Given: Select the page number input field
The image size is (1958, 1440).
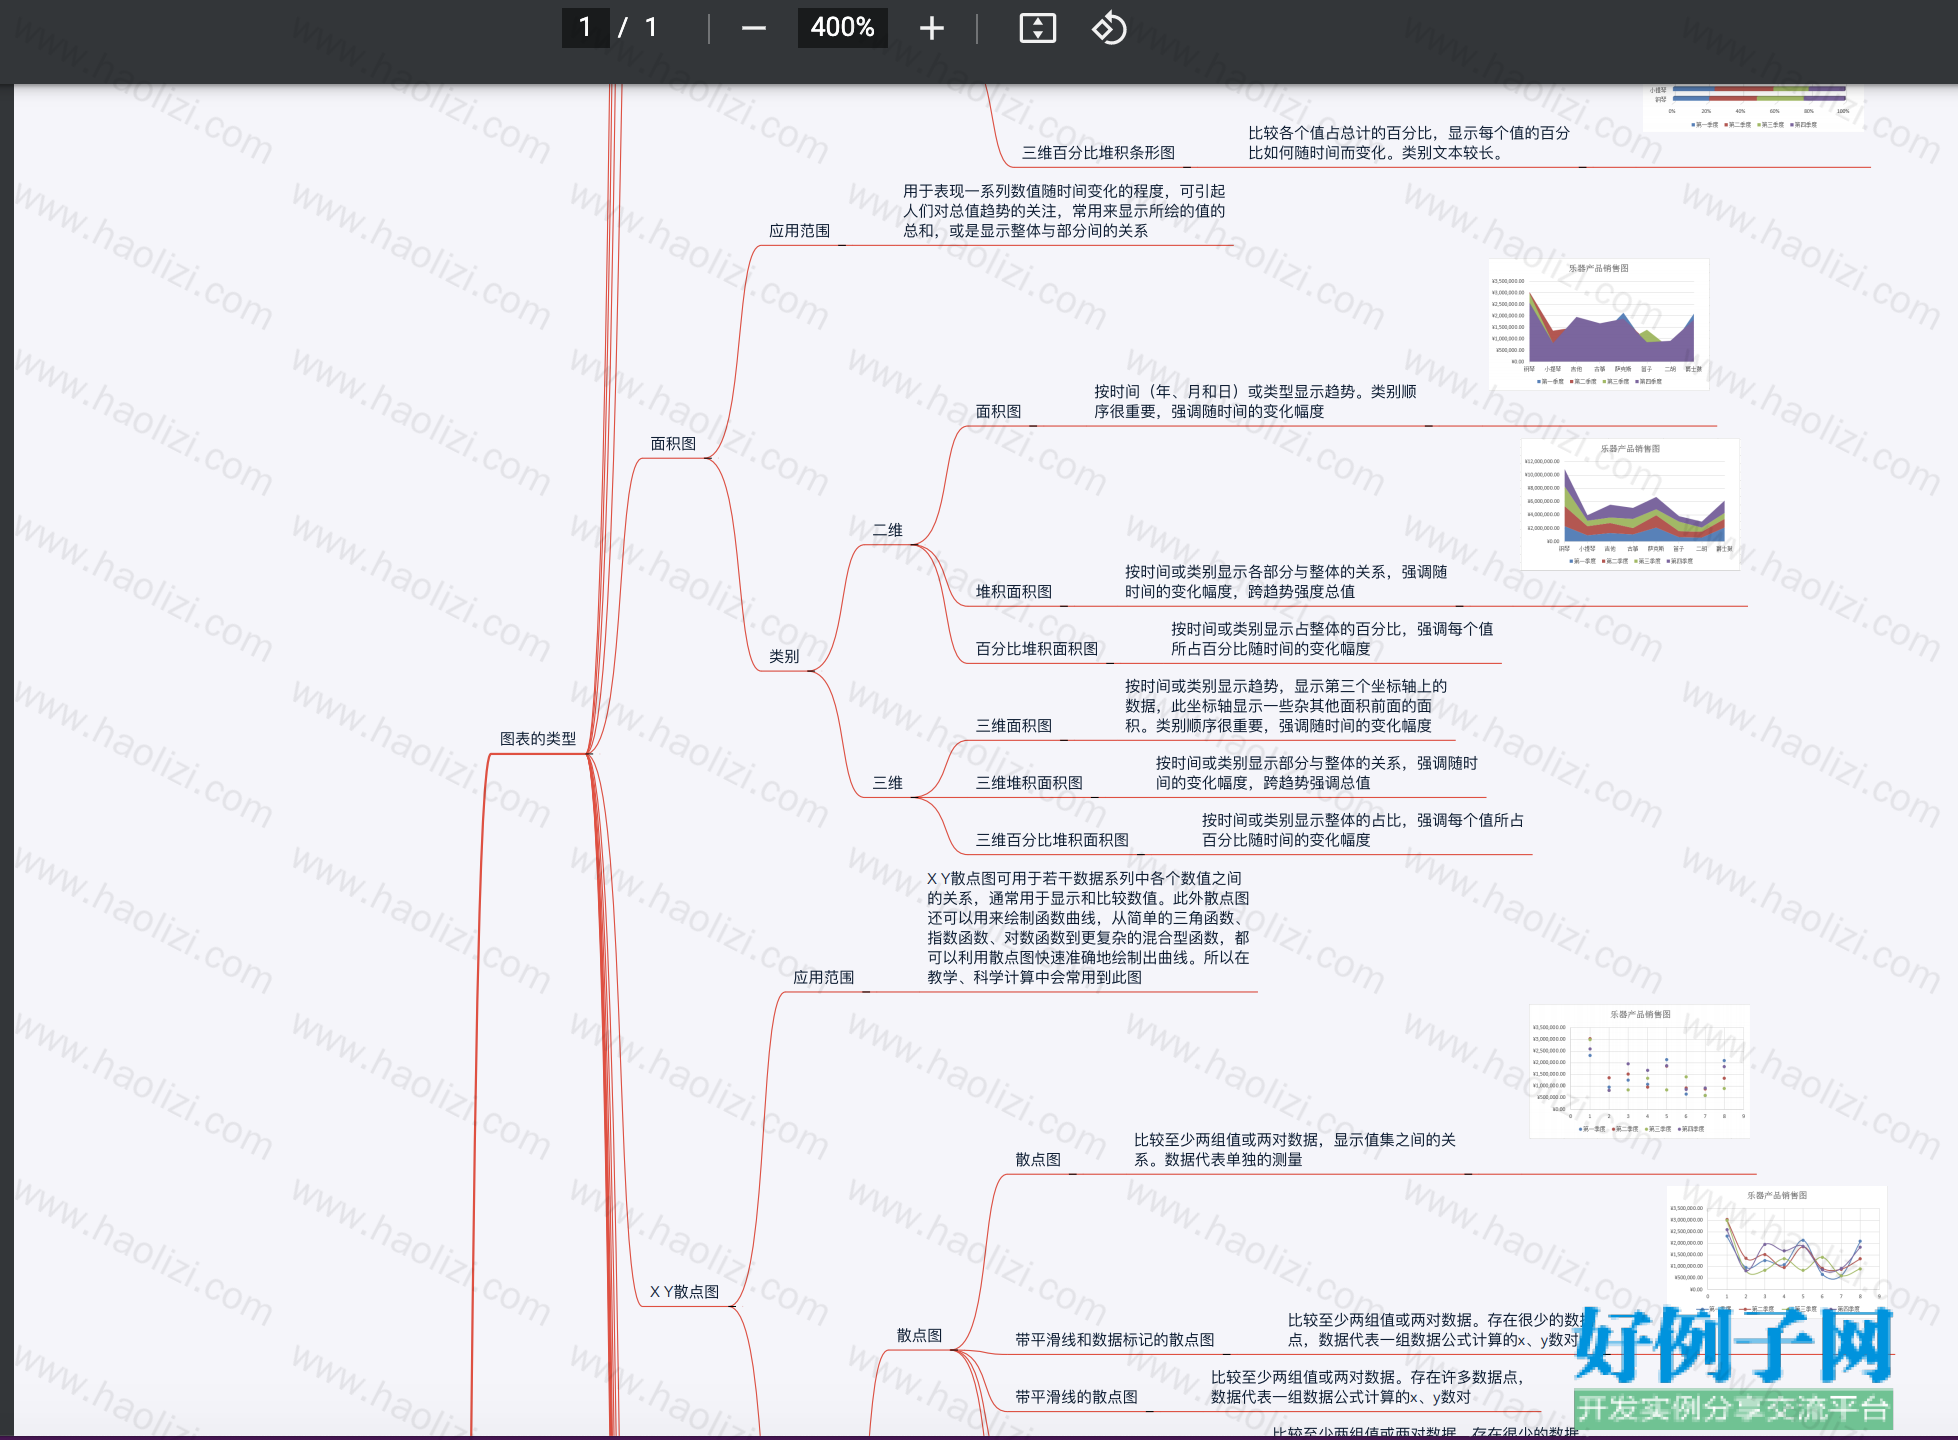Looking at the screenshot, I should 585,27.
